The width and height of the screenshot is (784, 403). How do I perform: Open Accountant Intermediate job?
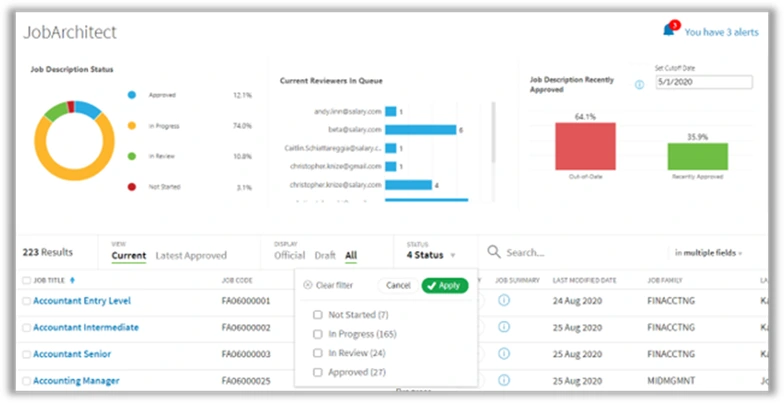point(86,328)
